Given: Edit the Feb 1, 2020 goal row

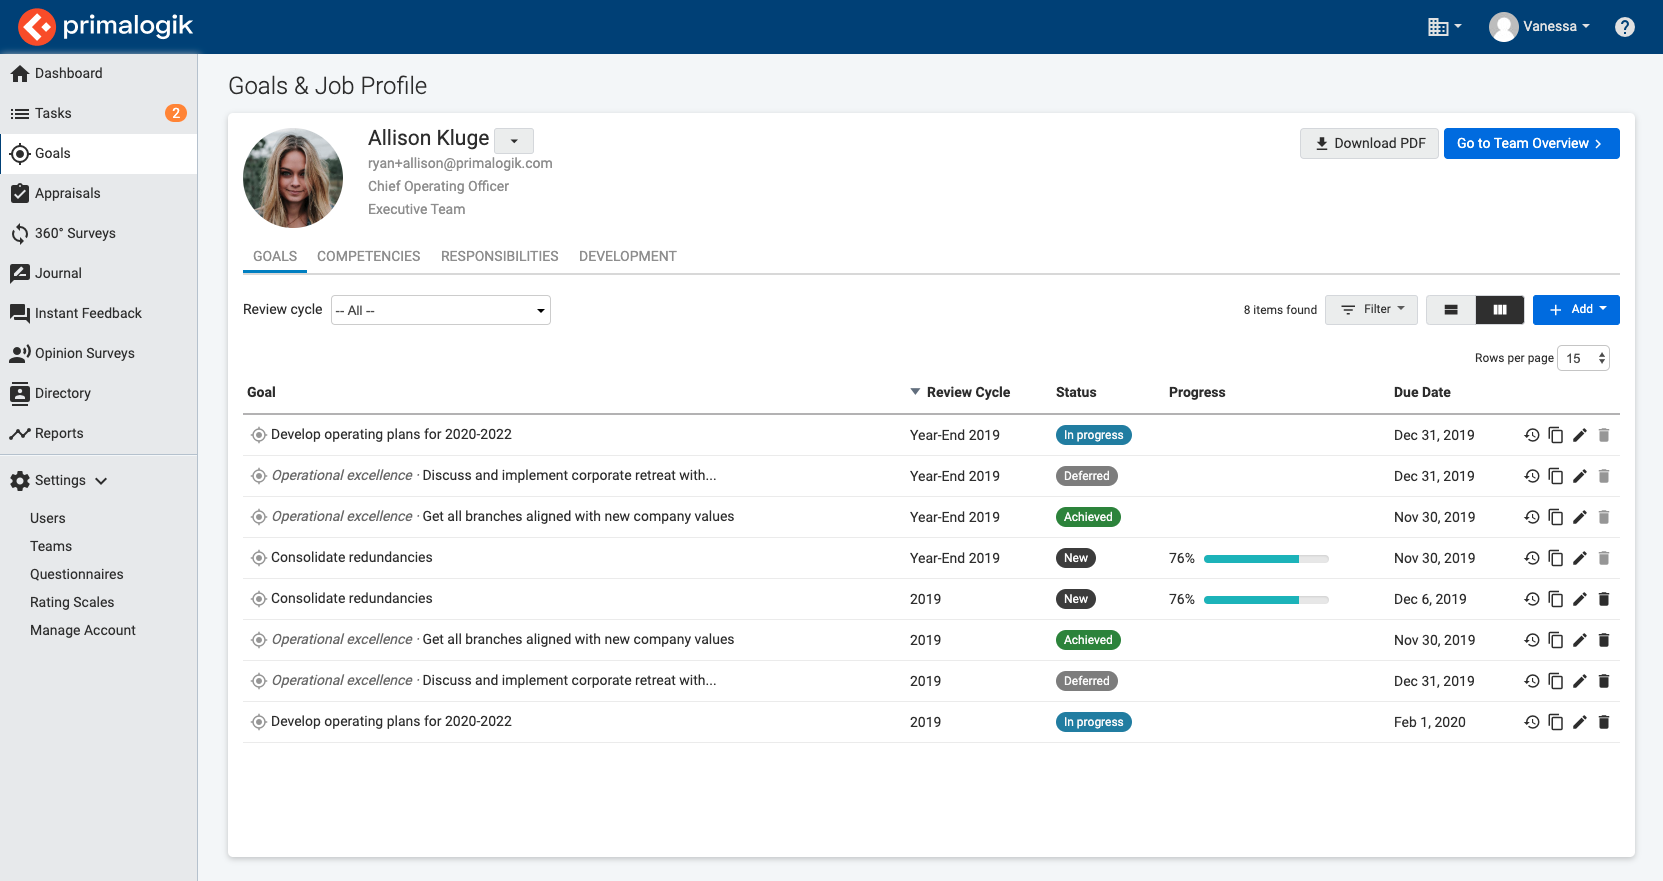Looking at the screenshot, I should pos(1579,722).
